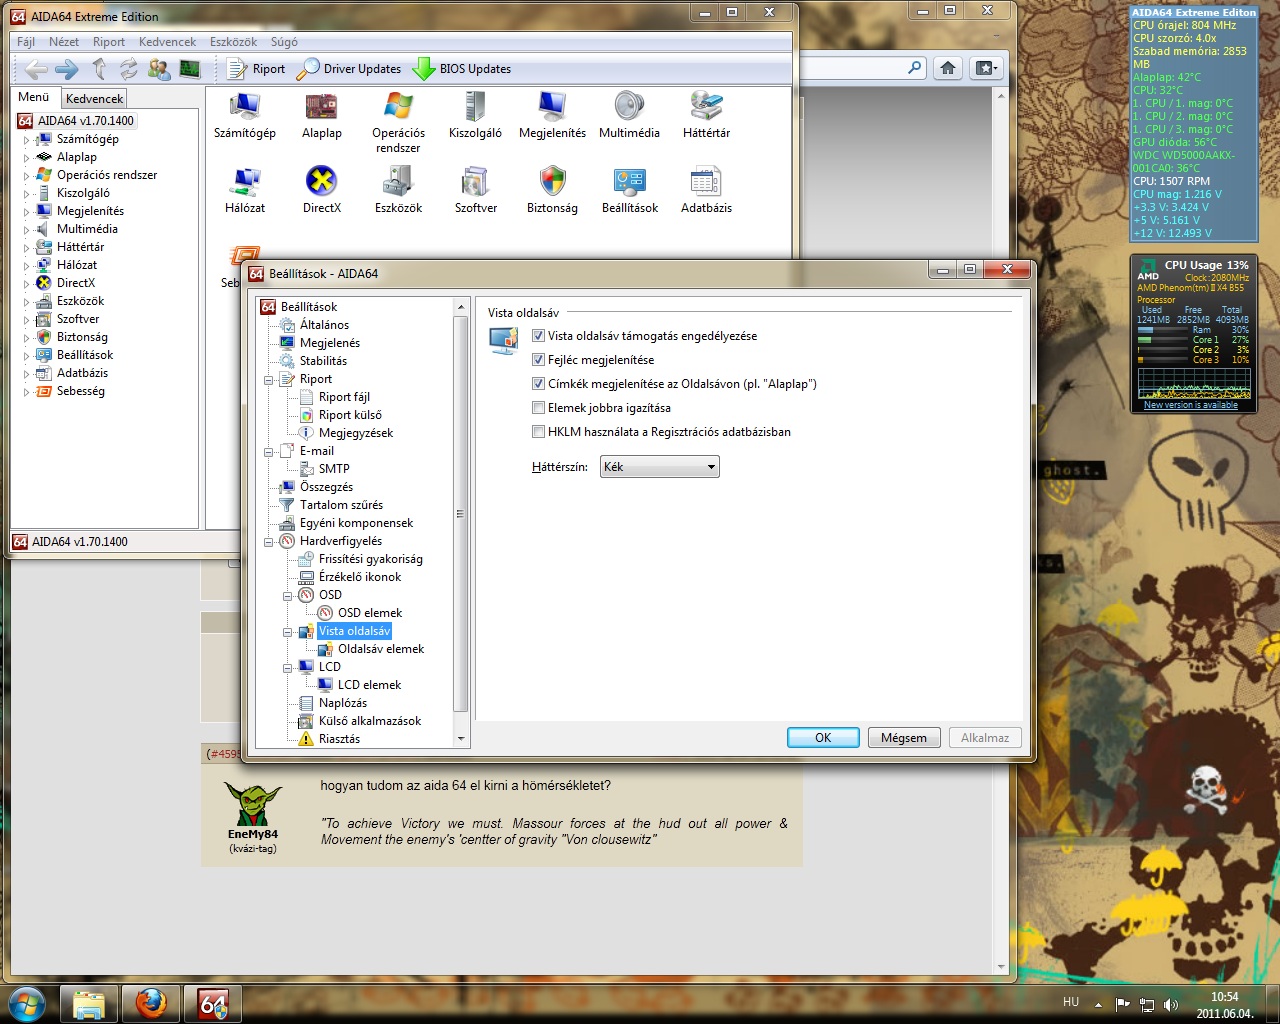
Task: Click the browser home button
Action: point(948,68)
